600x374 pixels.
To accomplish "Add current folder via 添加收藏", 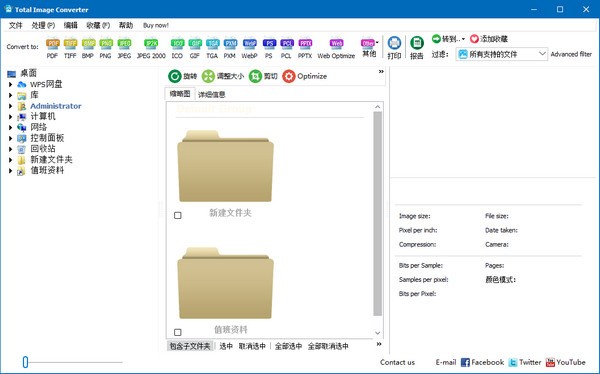I will point(489,39).
